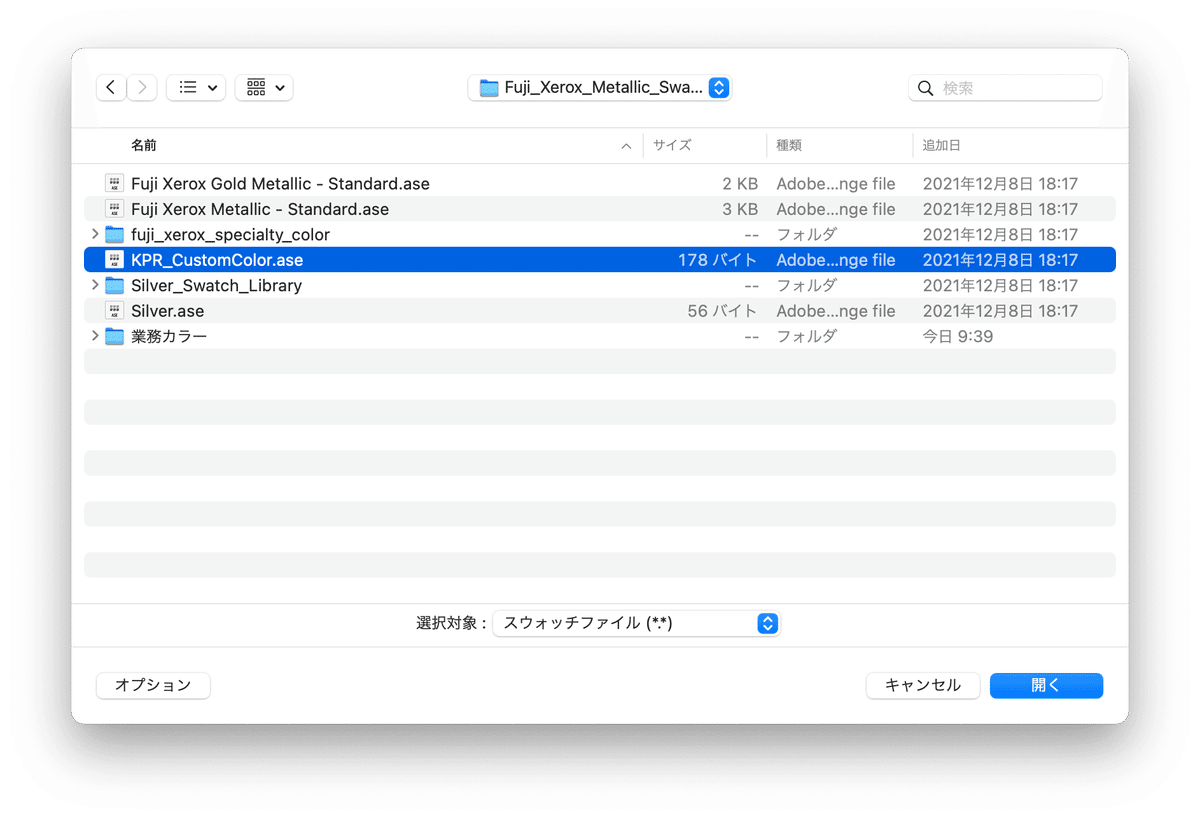Open the スウォッチファイル (*.*) file type dropdown
The height and width of the screenshot is (818, 1200).
tap(636, 623)
